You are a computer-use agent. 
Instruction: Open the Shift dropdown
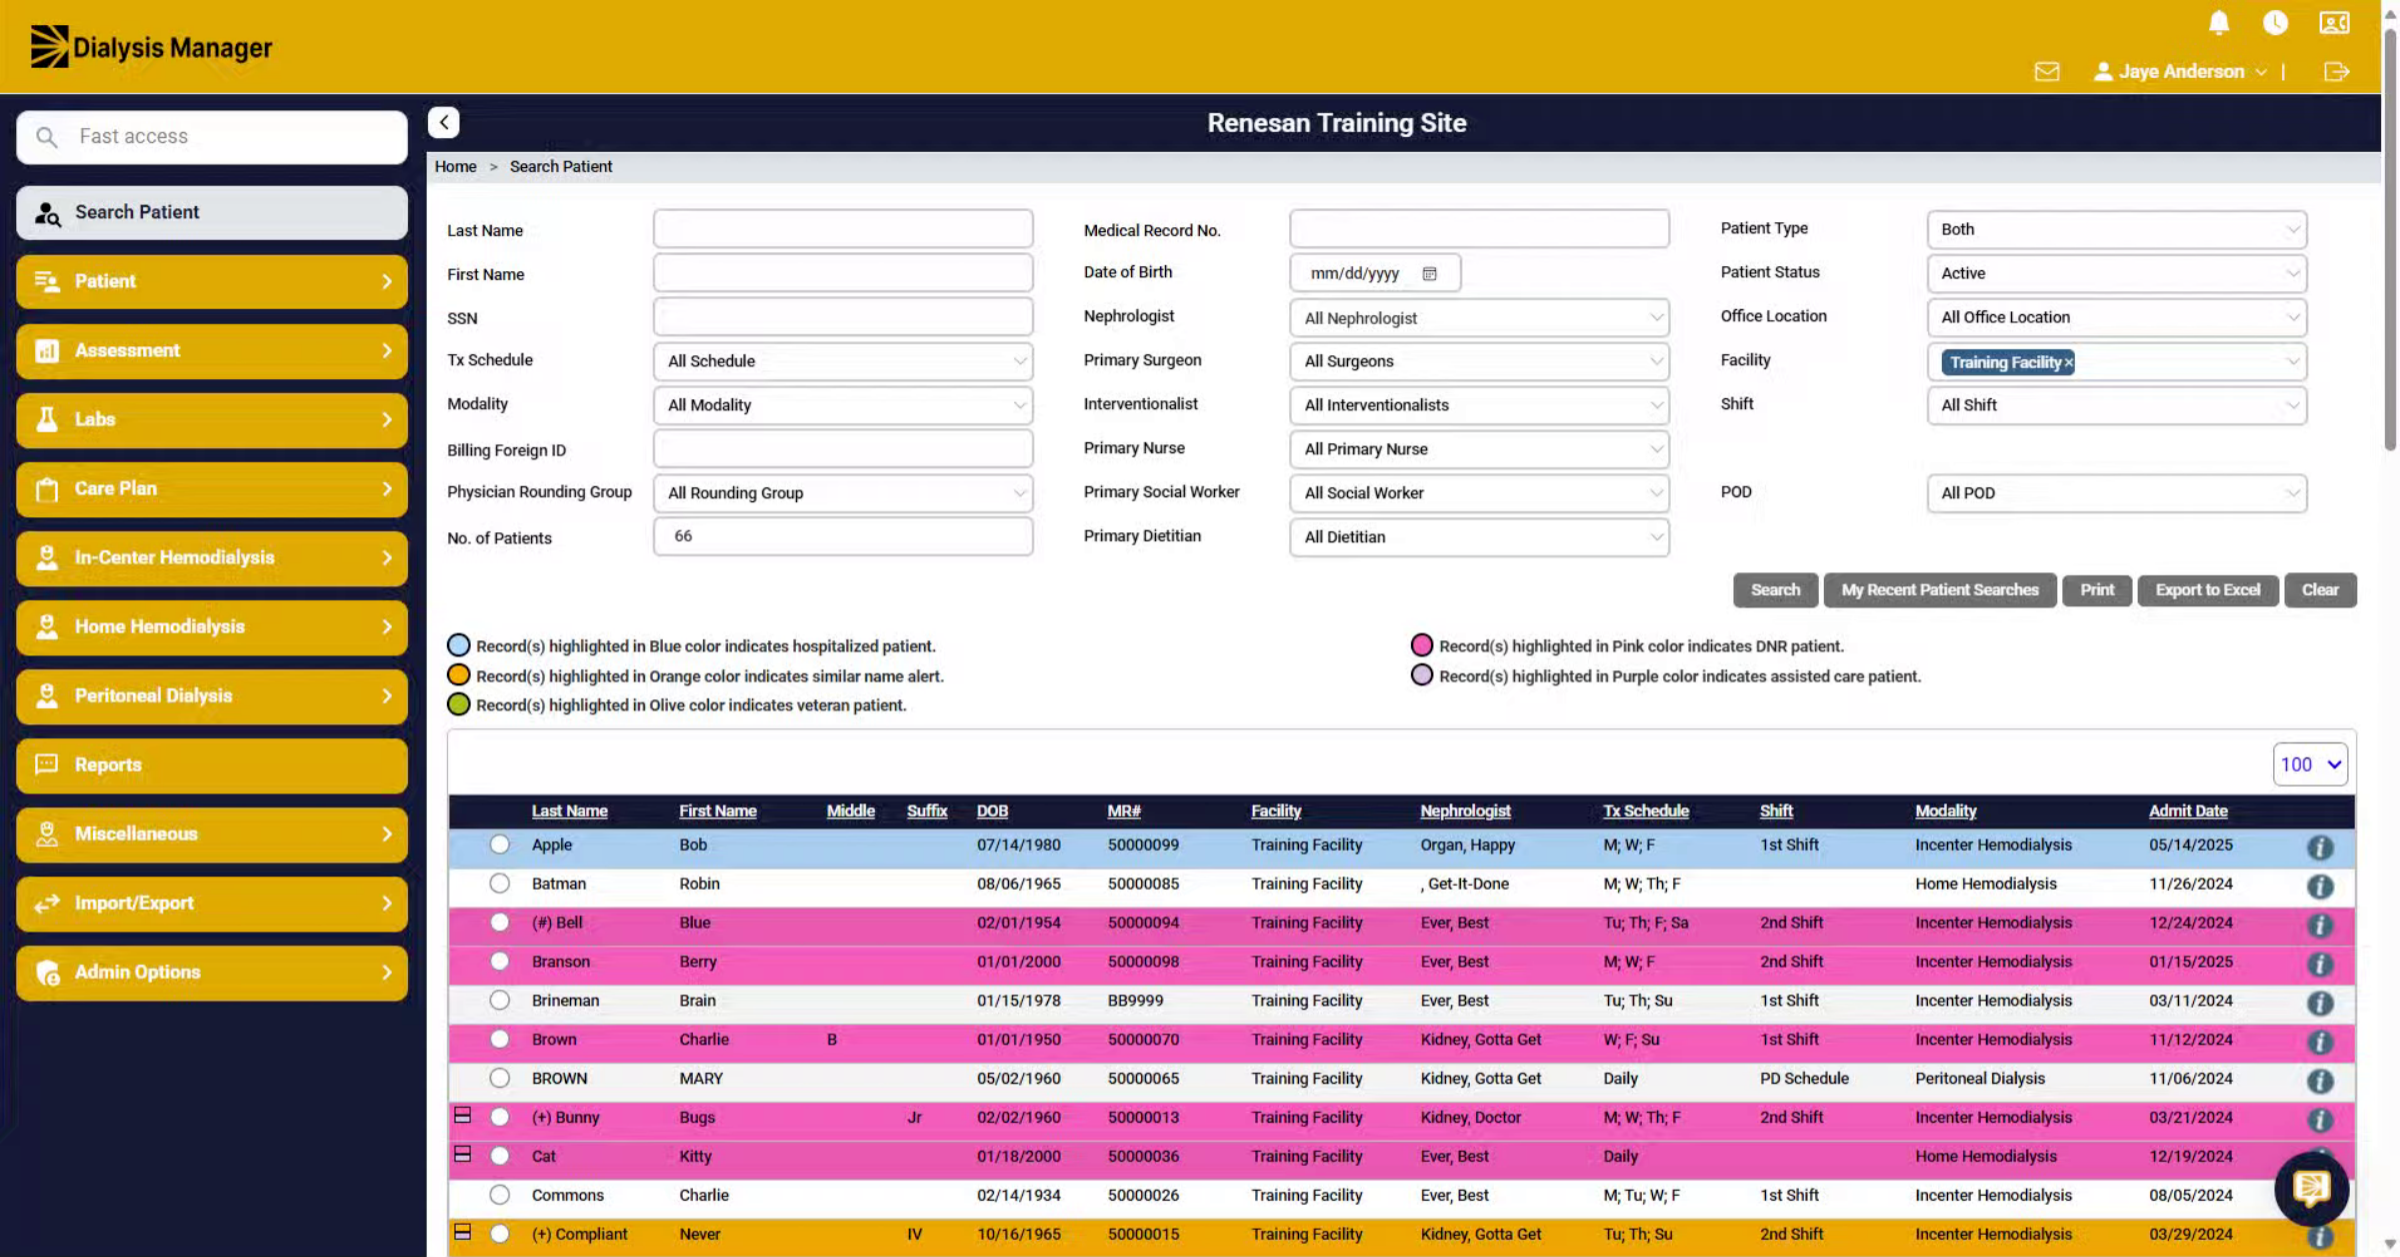pos(2116,405)
